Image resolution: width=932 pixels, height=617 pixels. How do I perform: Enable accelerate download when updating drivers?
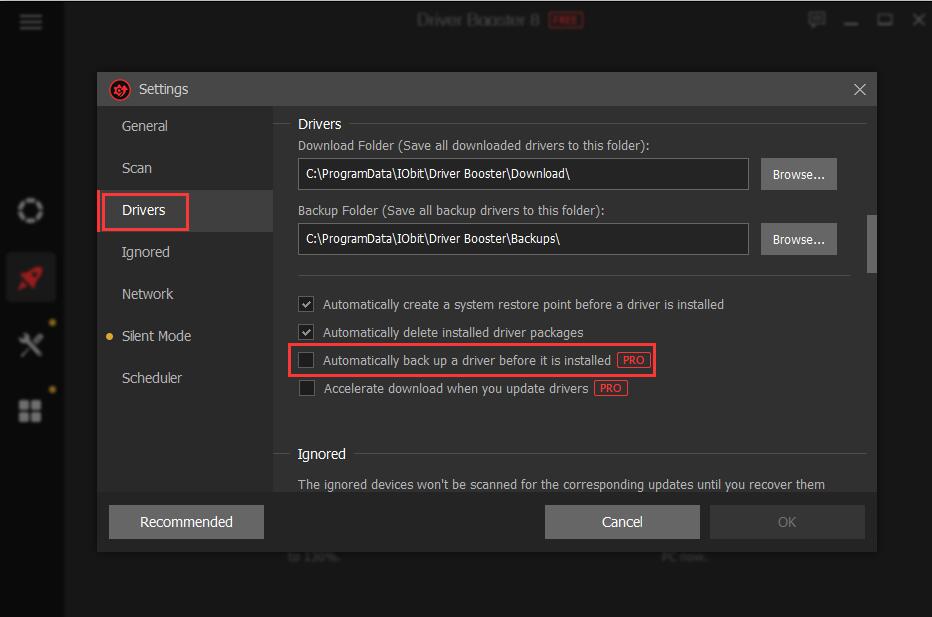click(307, 388)
